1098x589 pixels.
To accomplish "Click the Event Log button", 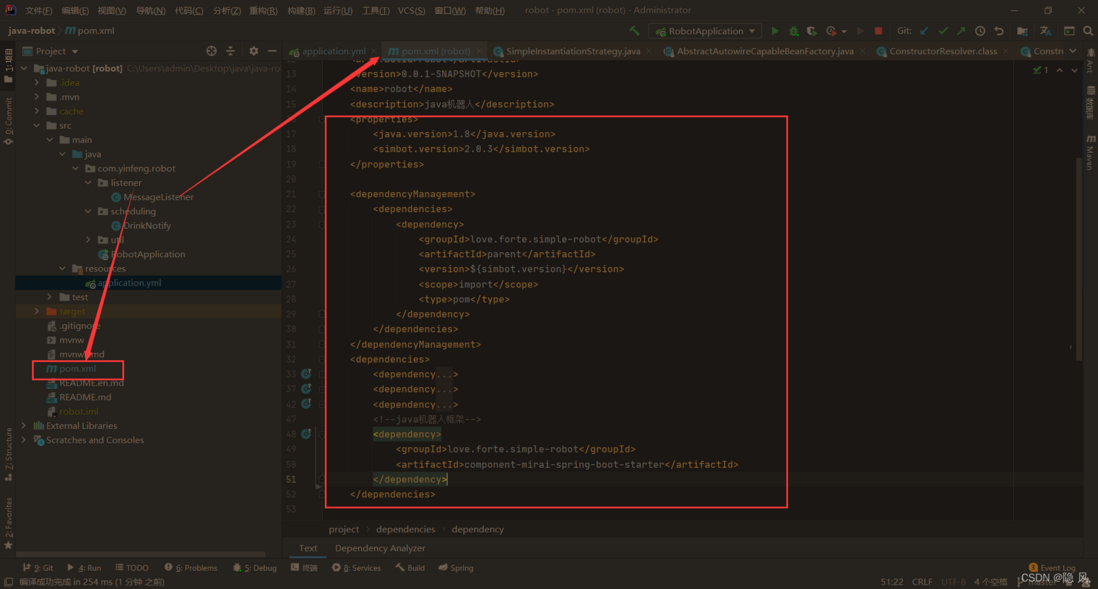I will tap(1052, 568).
